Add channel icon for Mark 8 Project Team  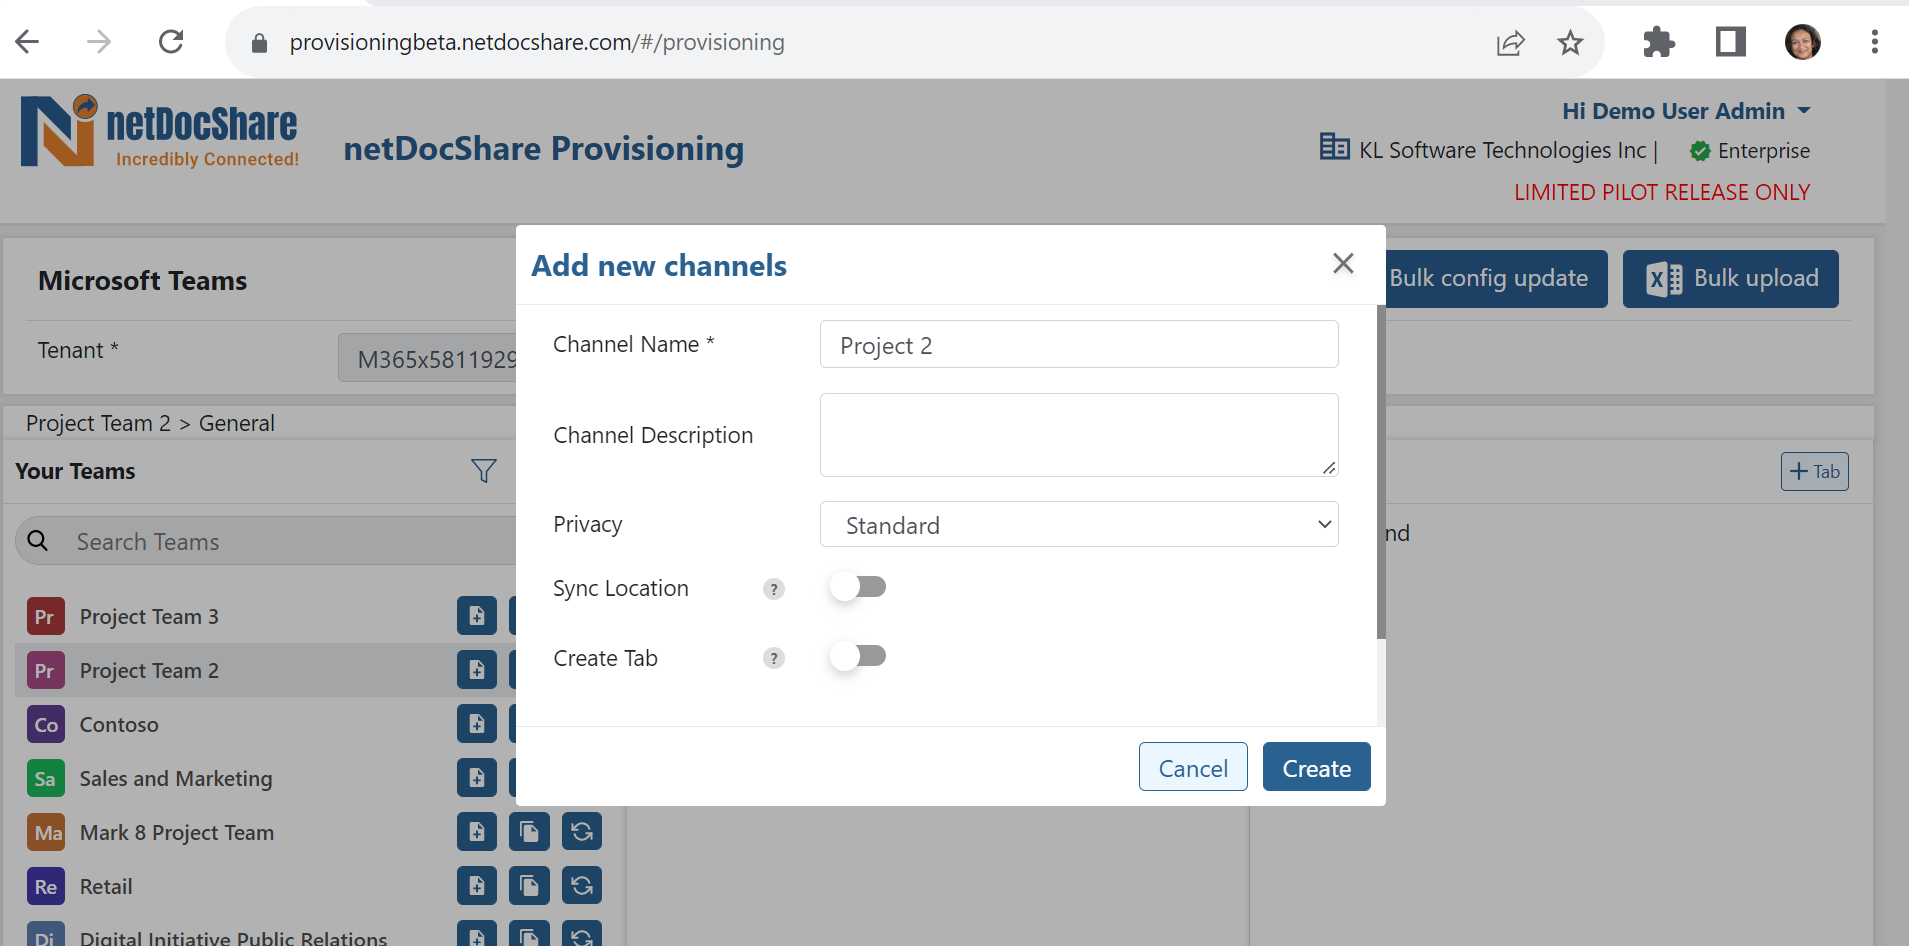click(477, 832)
